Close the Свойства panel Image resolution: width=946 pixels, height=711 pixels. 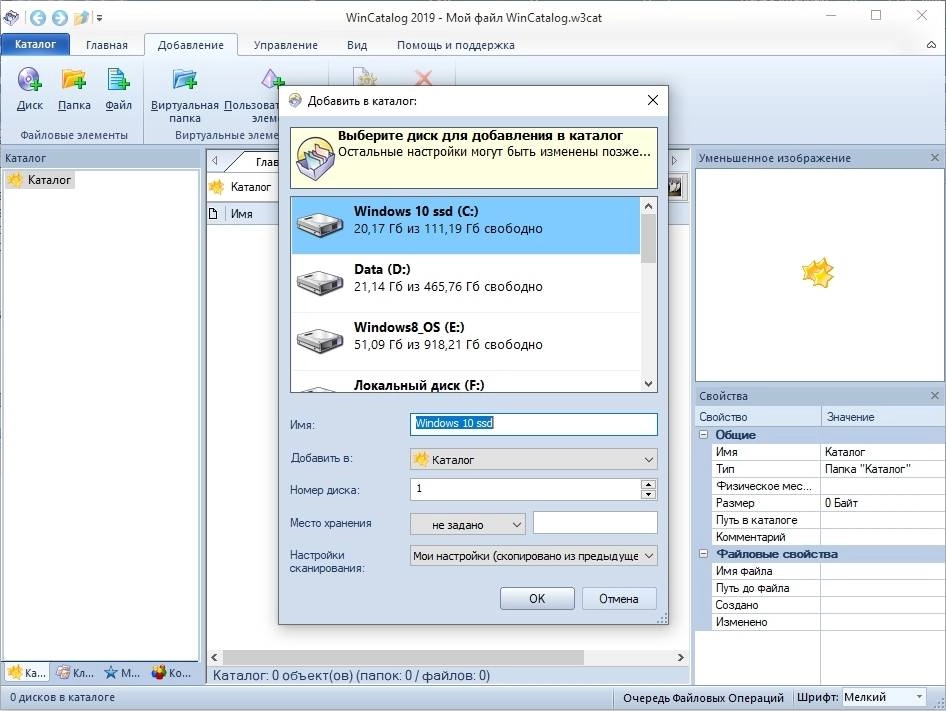[935, 395]
